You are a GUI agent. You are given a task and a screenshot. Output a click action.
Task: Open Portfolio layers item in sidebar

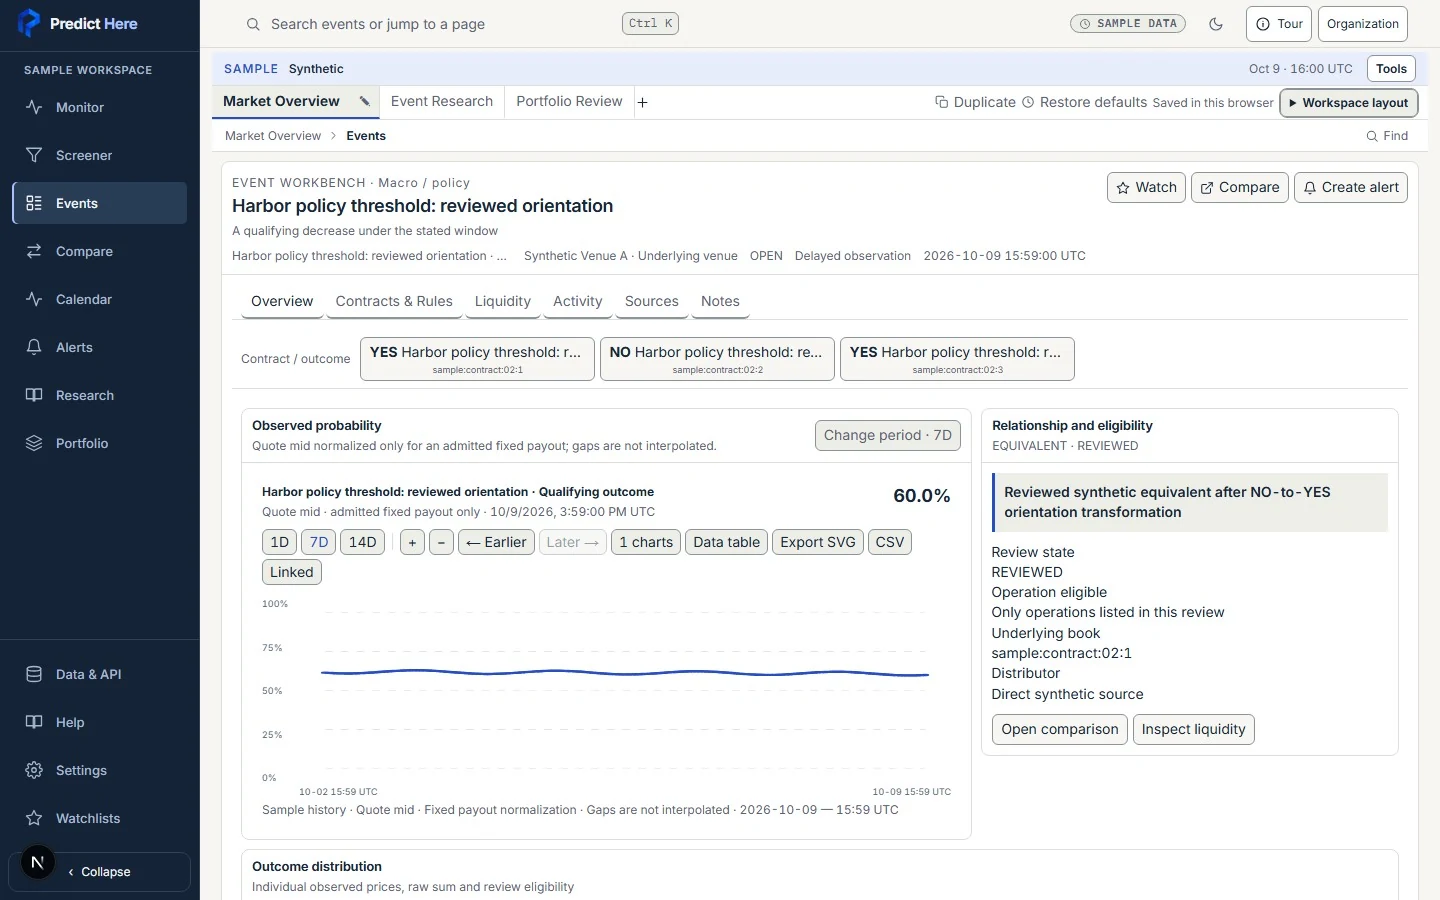pos(100,443)
